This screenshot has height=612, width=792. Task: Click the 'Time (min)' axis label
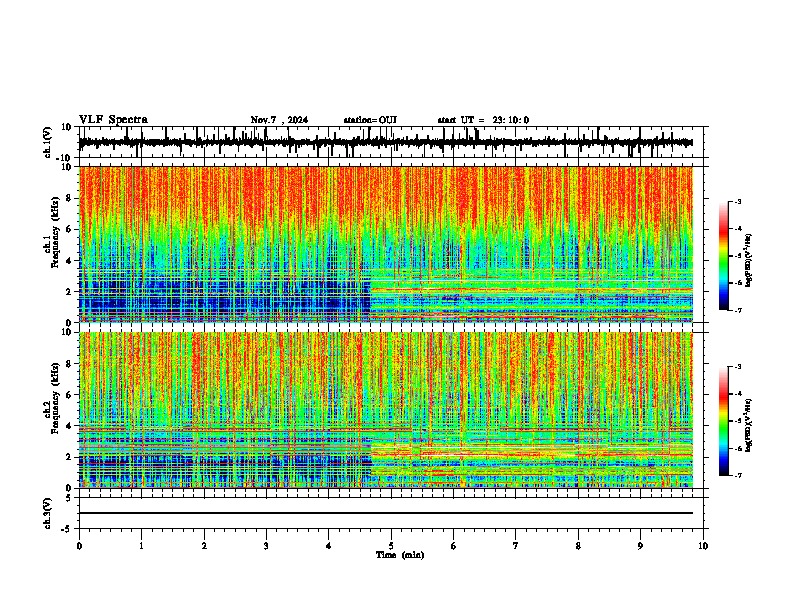pos(400,555)
